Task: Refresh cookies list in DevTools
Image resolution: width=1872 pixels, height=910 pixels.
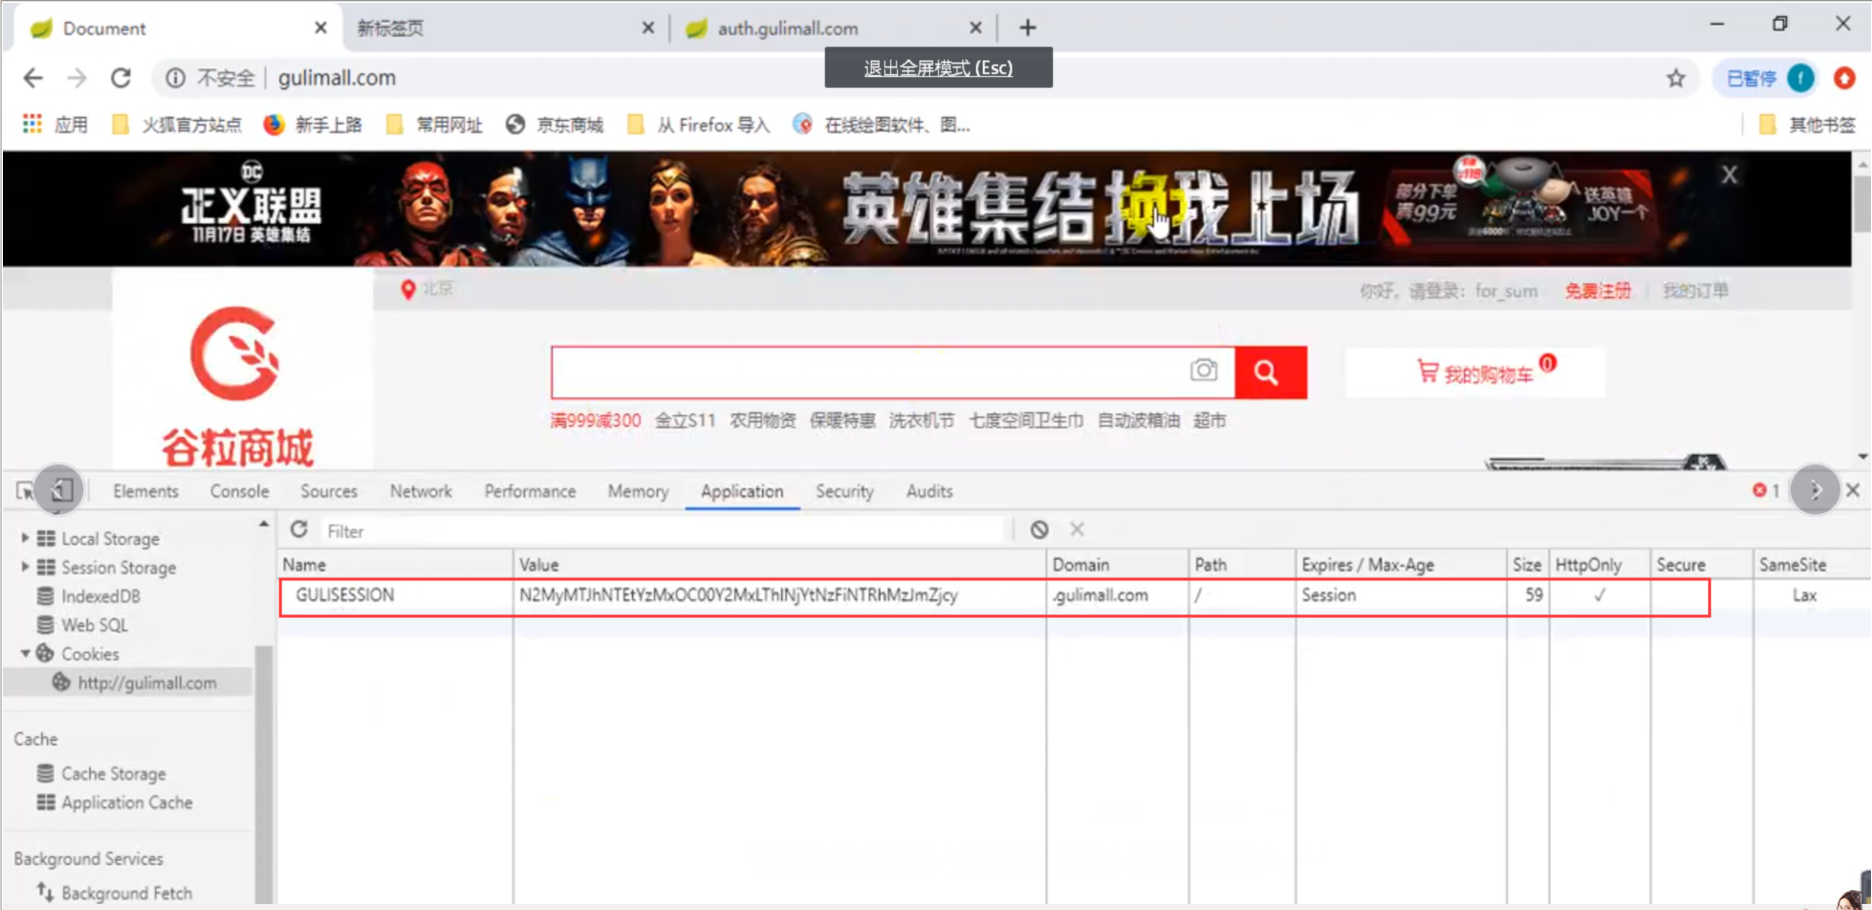Action: 299,530
